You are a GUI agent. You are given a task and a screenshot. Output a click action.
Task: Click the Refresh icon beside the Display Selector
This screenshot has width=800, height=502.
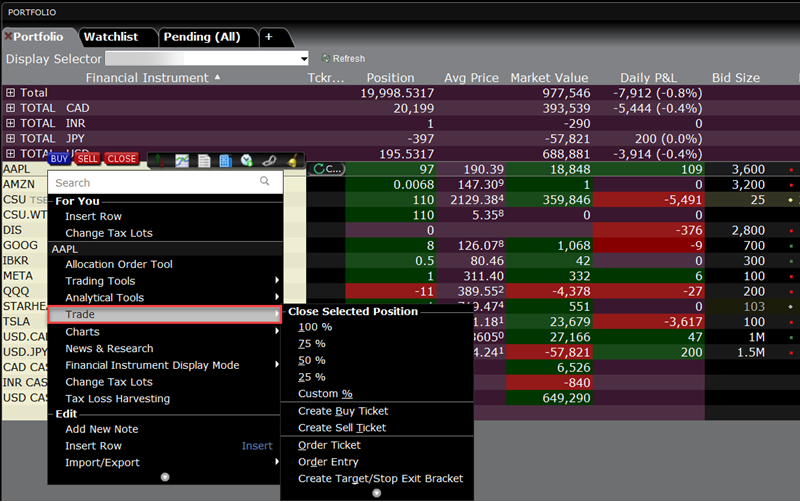pos(326,59)
